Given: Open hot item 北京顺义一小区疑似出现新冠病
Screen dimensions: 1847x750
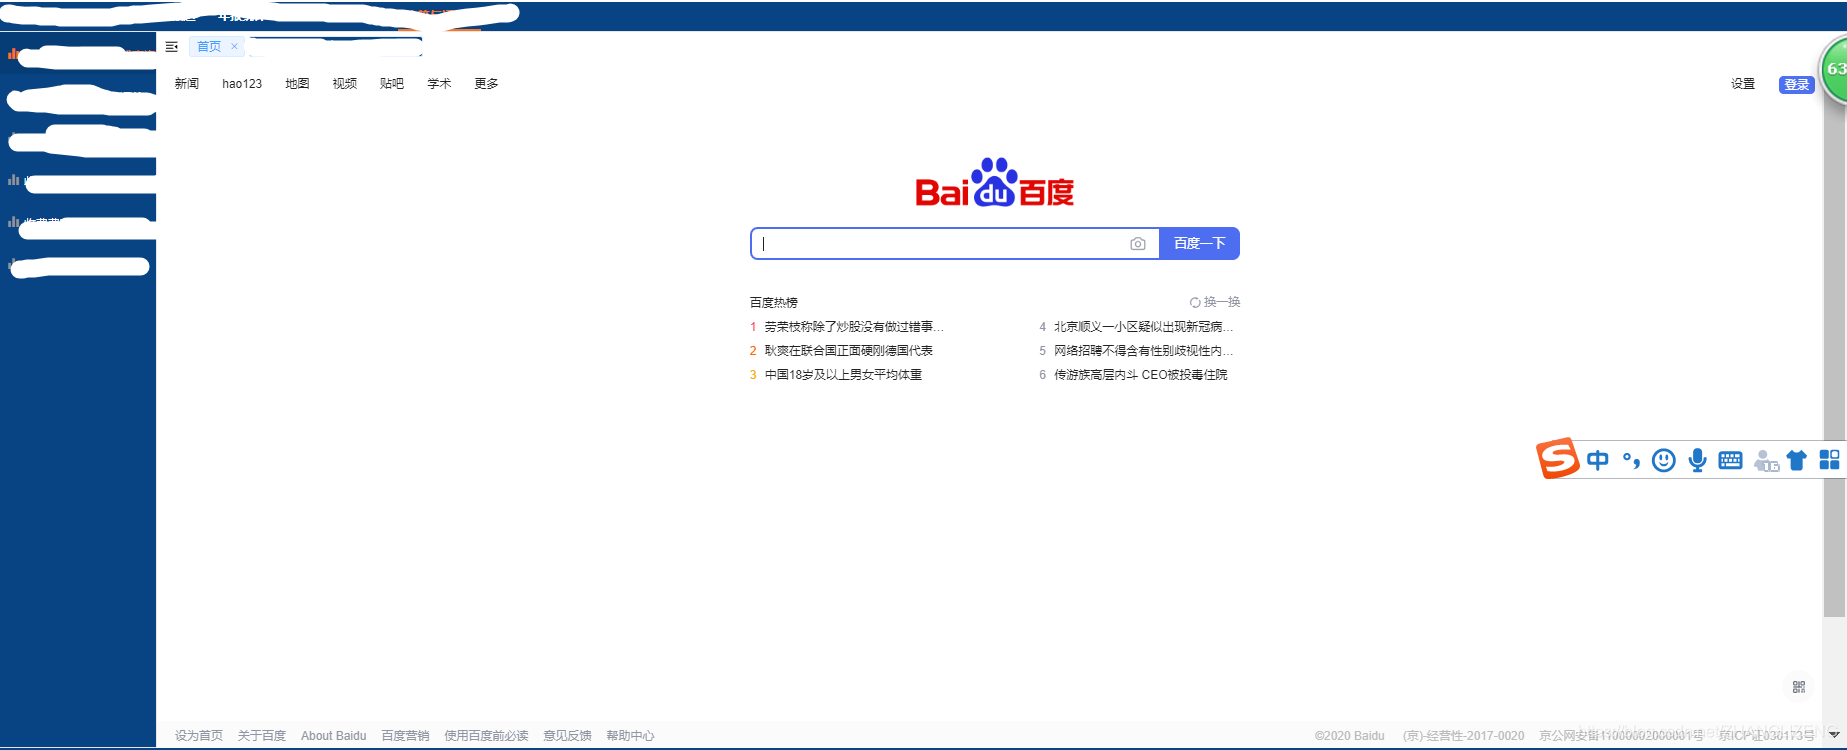Looking at the screenshot, I should coord(1143,327).
